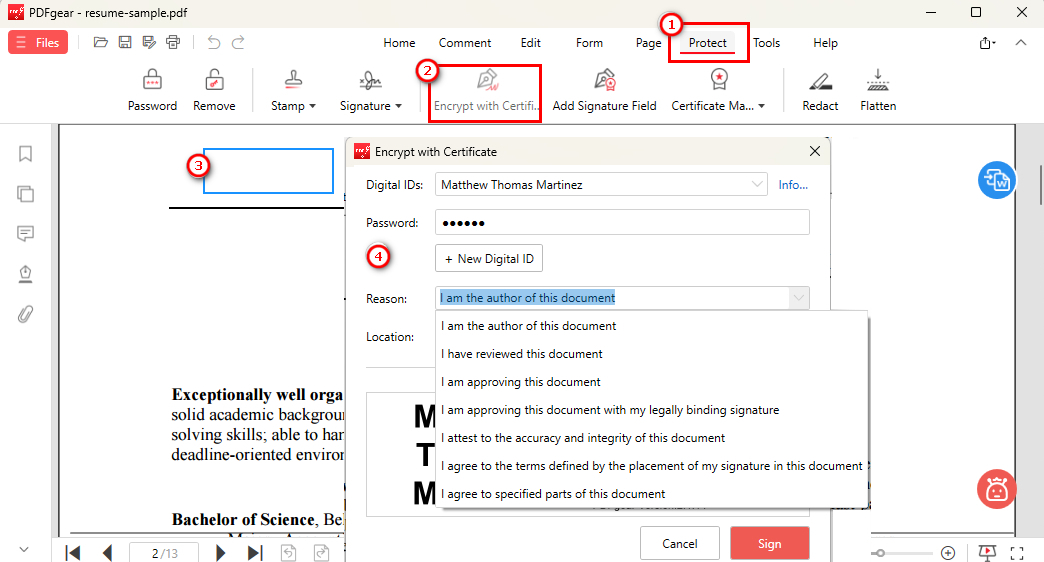The width and height of the screenshot is (1044, 562).
Task: Select the Protect tab
Action: [x=708, y=43]
